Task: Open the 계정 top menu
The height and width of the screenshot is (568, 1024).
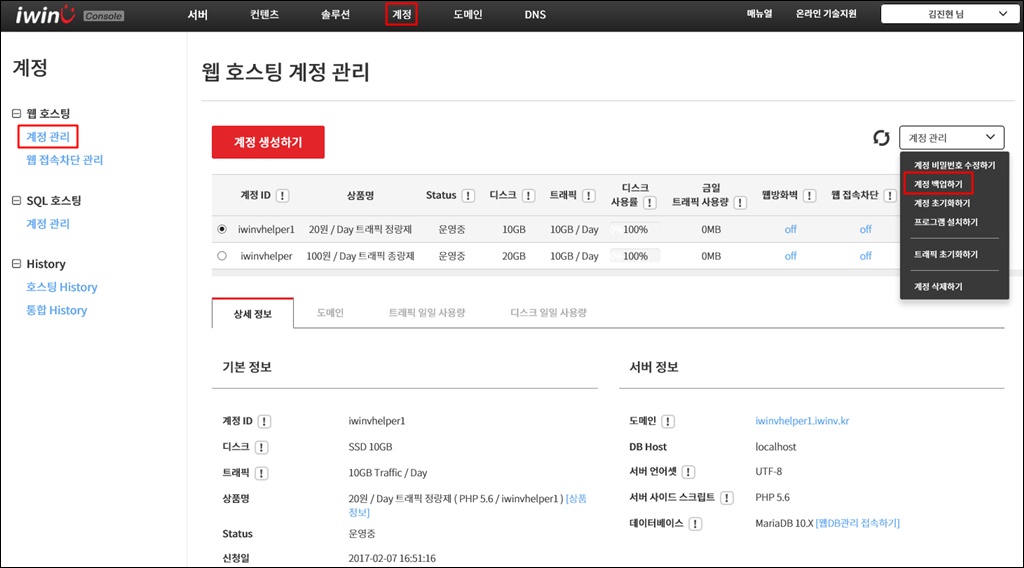Action: tap(401, 14)
